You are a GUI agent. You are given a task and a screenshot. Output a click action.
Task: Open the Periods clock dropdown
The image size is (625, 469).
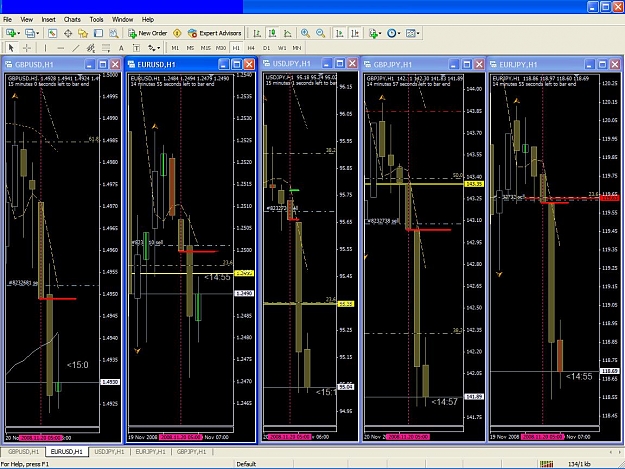(393, 33)
